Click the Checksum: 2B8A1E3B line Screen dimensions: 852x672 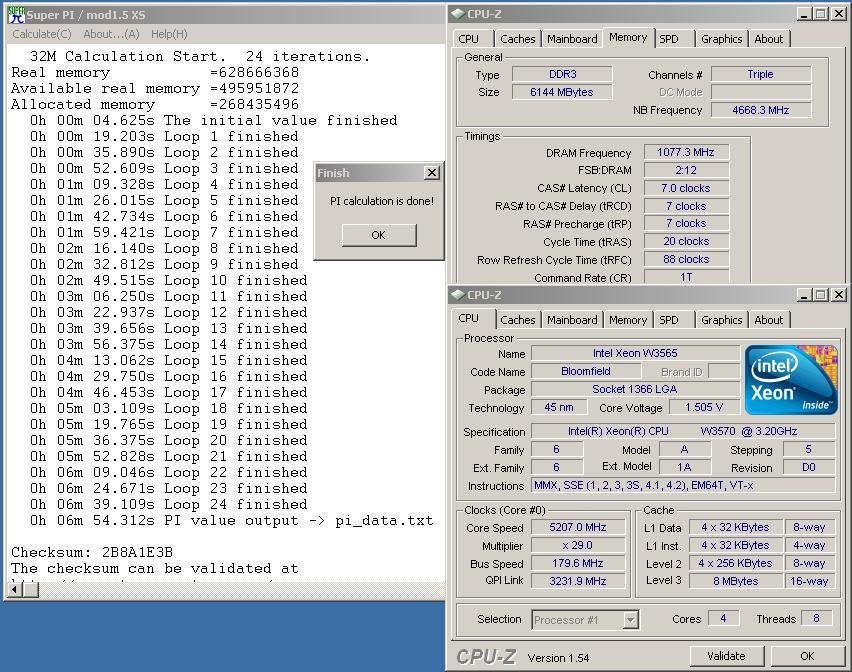92,552
